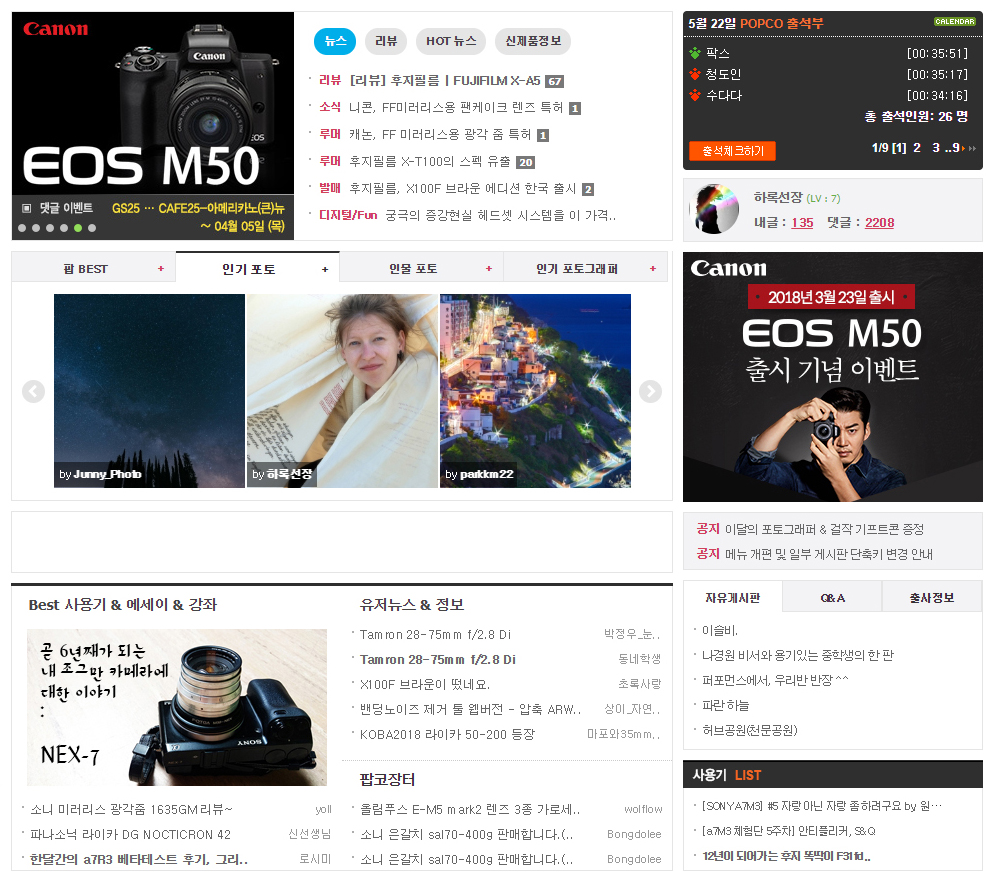Open the 파나소닉 라이카 DG NOCTICRON 42 post
994x882 pixels.
click(x=131, y=834)
